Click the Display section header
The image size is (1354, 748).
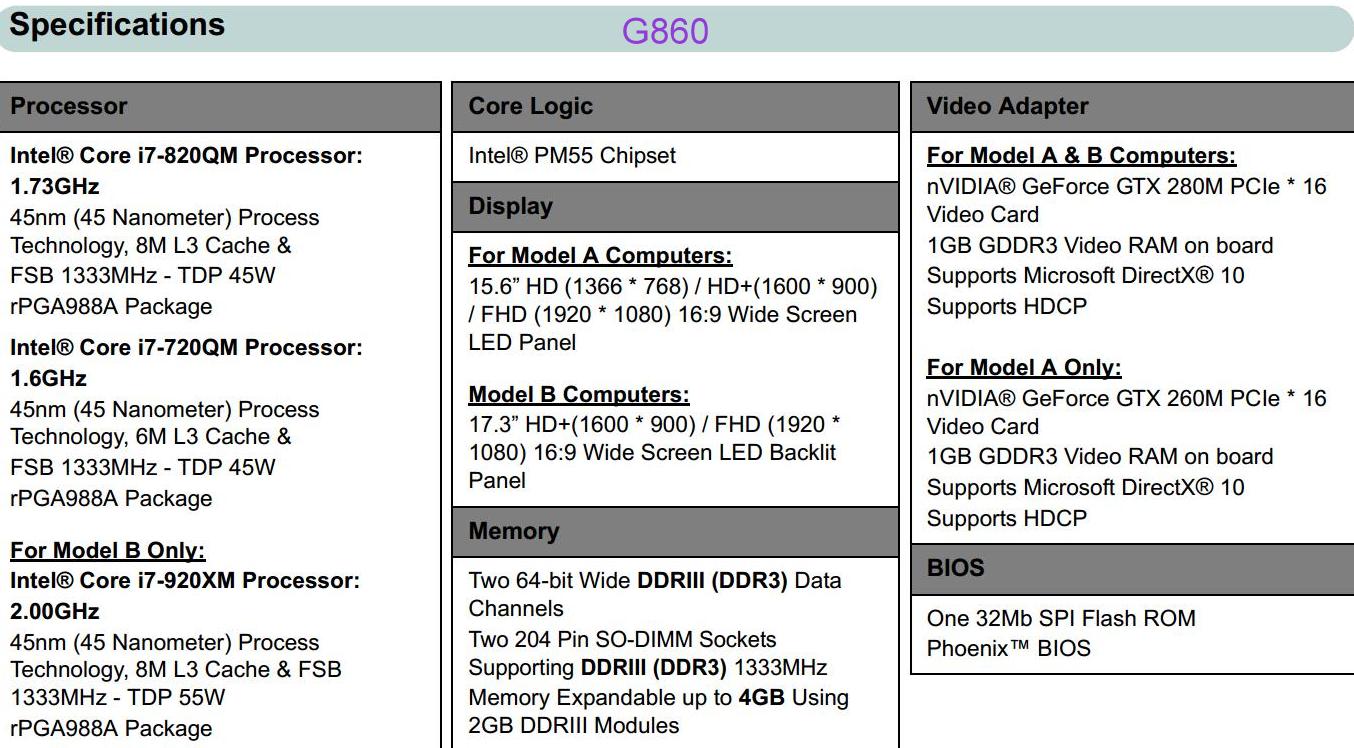coord(676,207)
